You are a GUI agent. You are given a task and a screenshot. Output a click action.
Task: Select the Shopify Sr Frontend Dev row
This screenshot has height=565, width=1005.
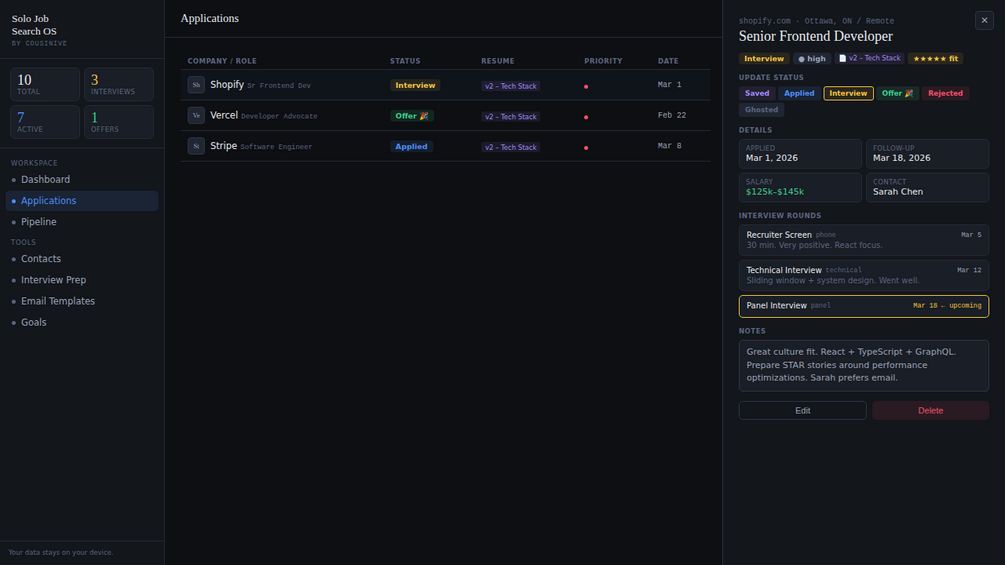445,85
